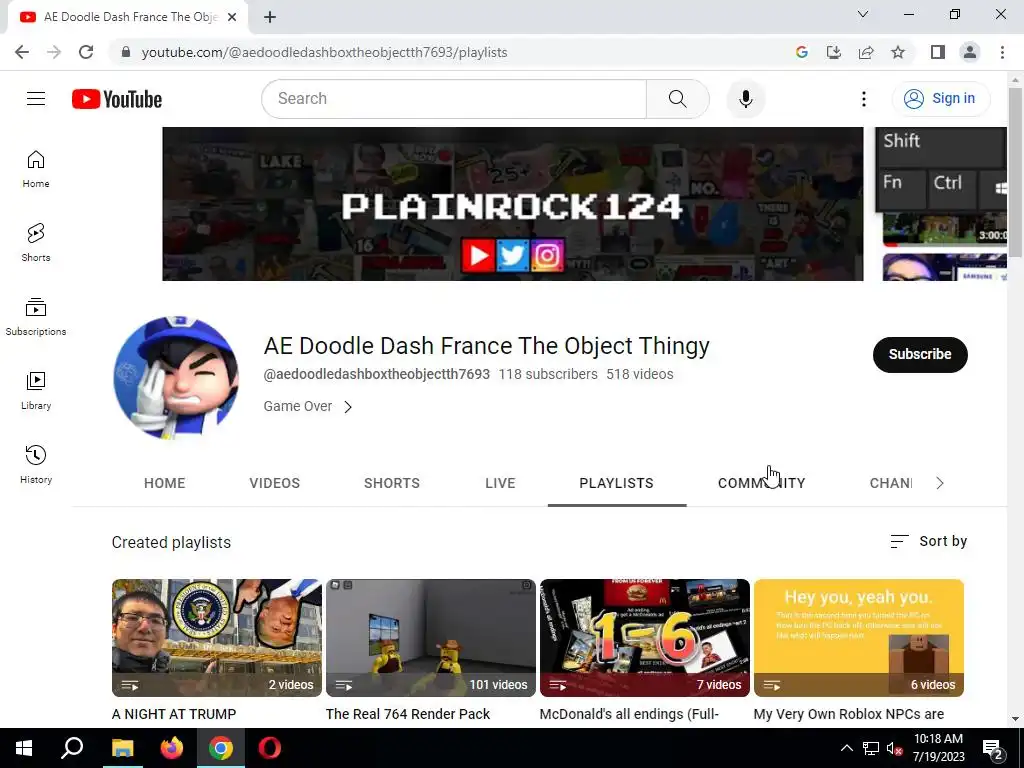Open the notification center icon
The image size is (1024, 768).
click(993, 748)
